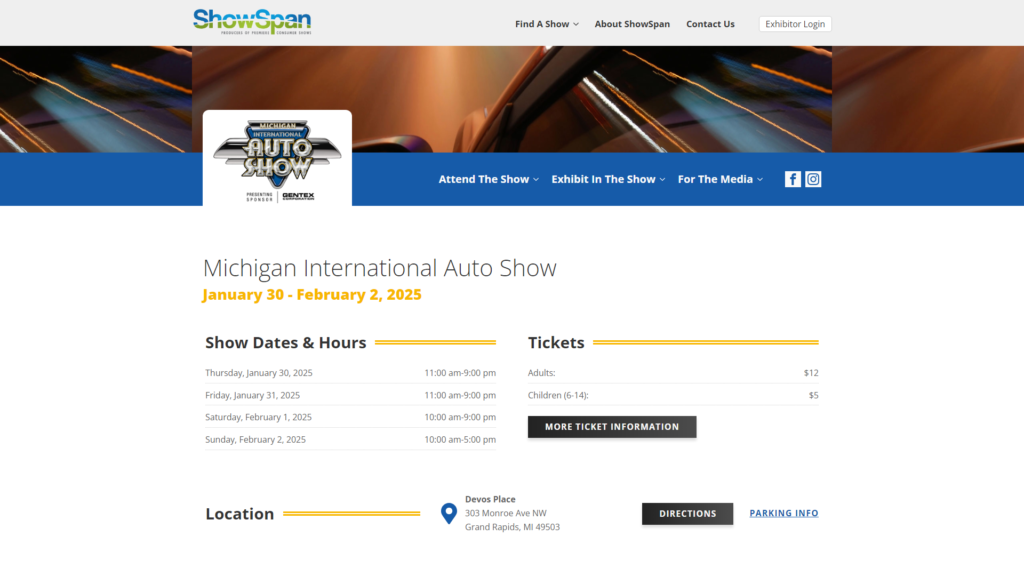Go to About ShowSpan page
The image size is (1024, 576).
pyautogui.click(x=632, y=24)
